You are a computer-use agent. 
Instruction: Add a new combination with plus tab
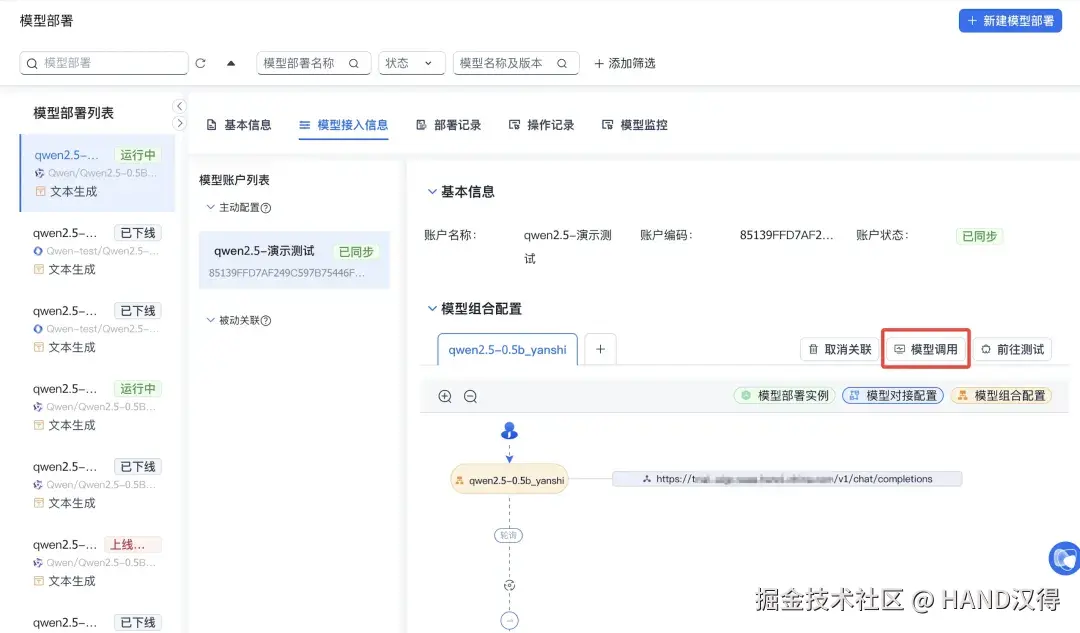tap(601, 349)
